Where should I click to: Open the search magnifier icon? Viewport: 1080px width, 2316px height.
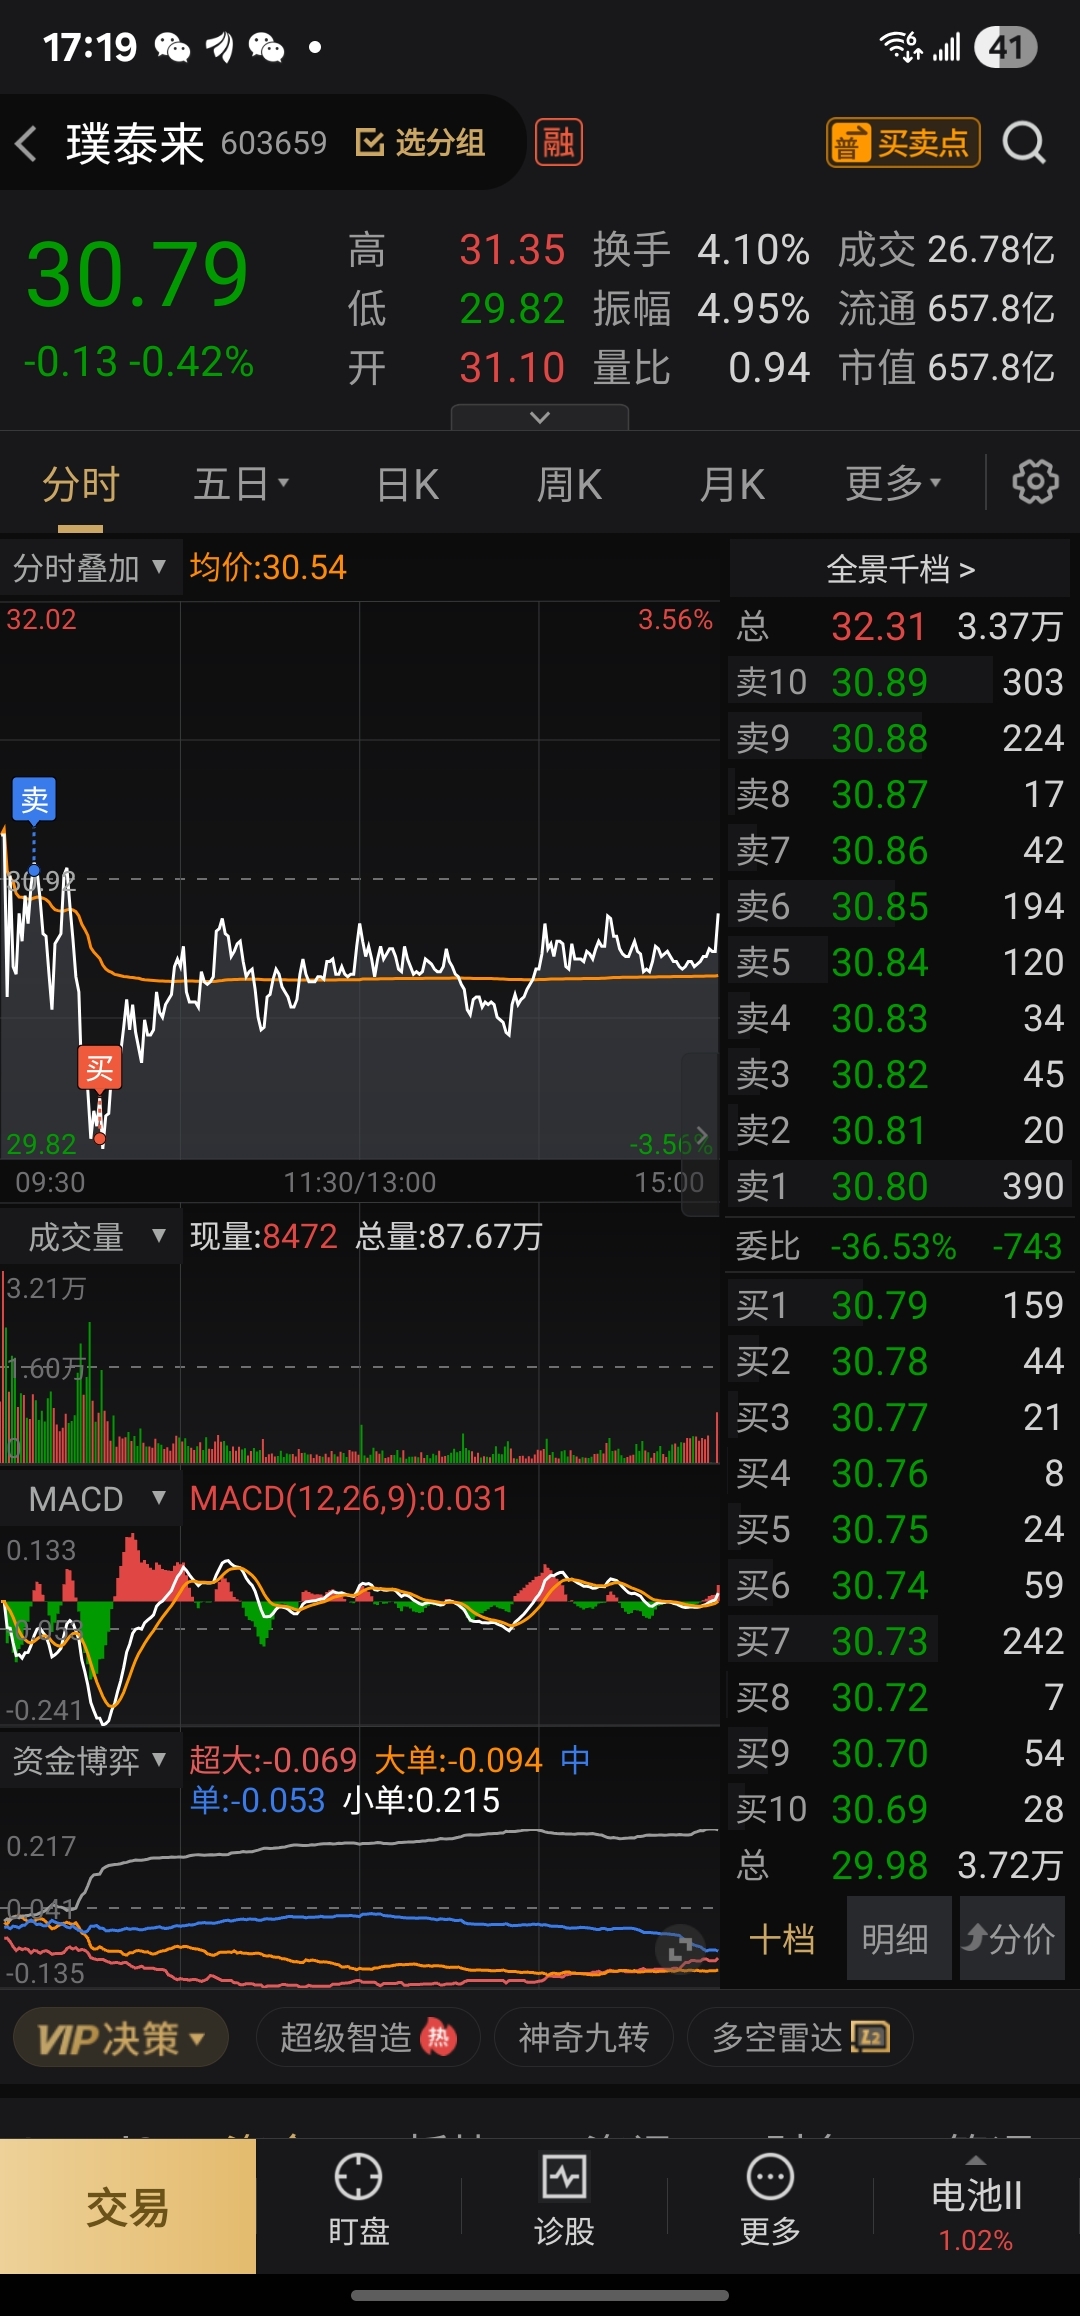click(1024, 143)
